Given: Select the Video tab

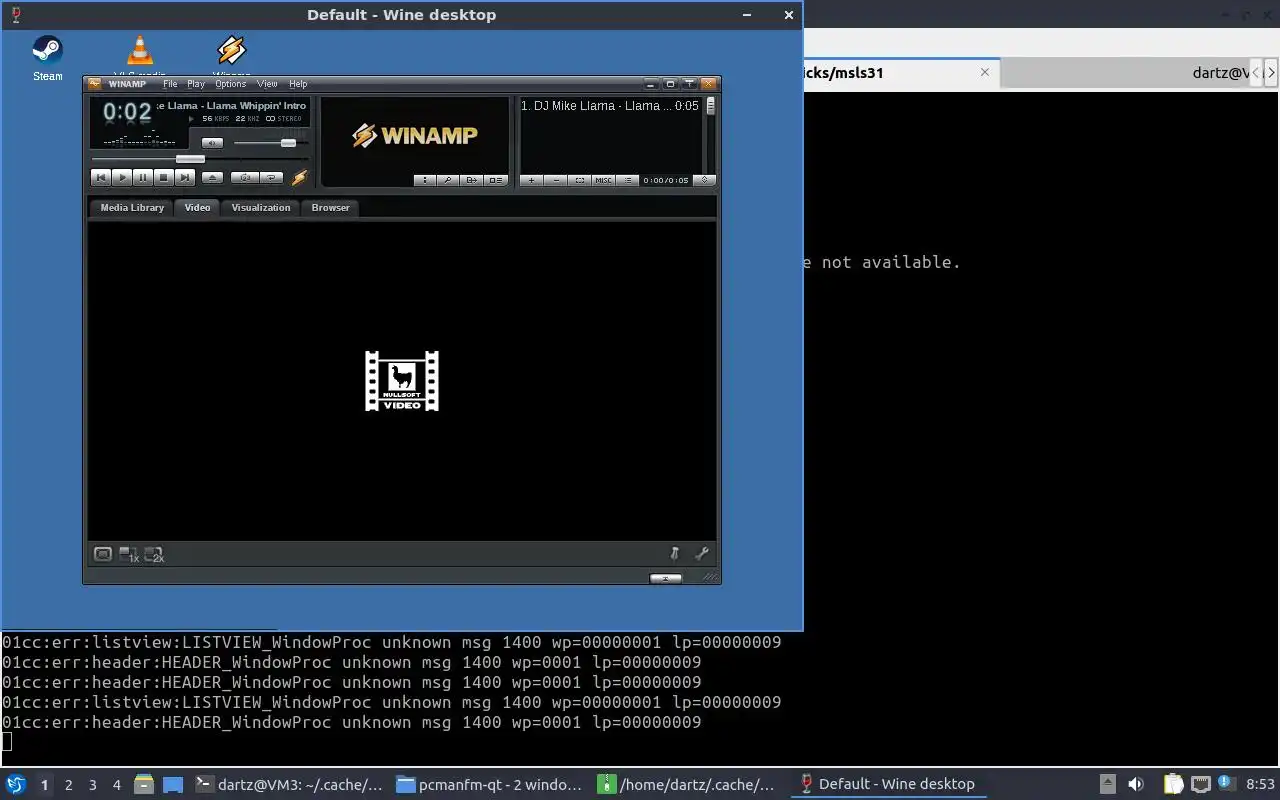Looking at the screenshot, I should tap(197, 207).
